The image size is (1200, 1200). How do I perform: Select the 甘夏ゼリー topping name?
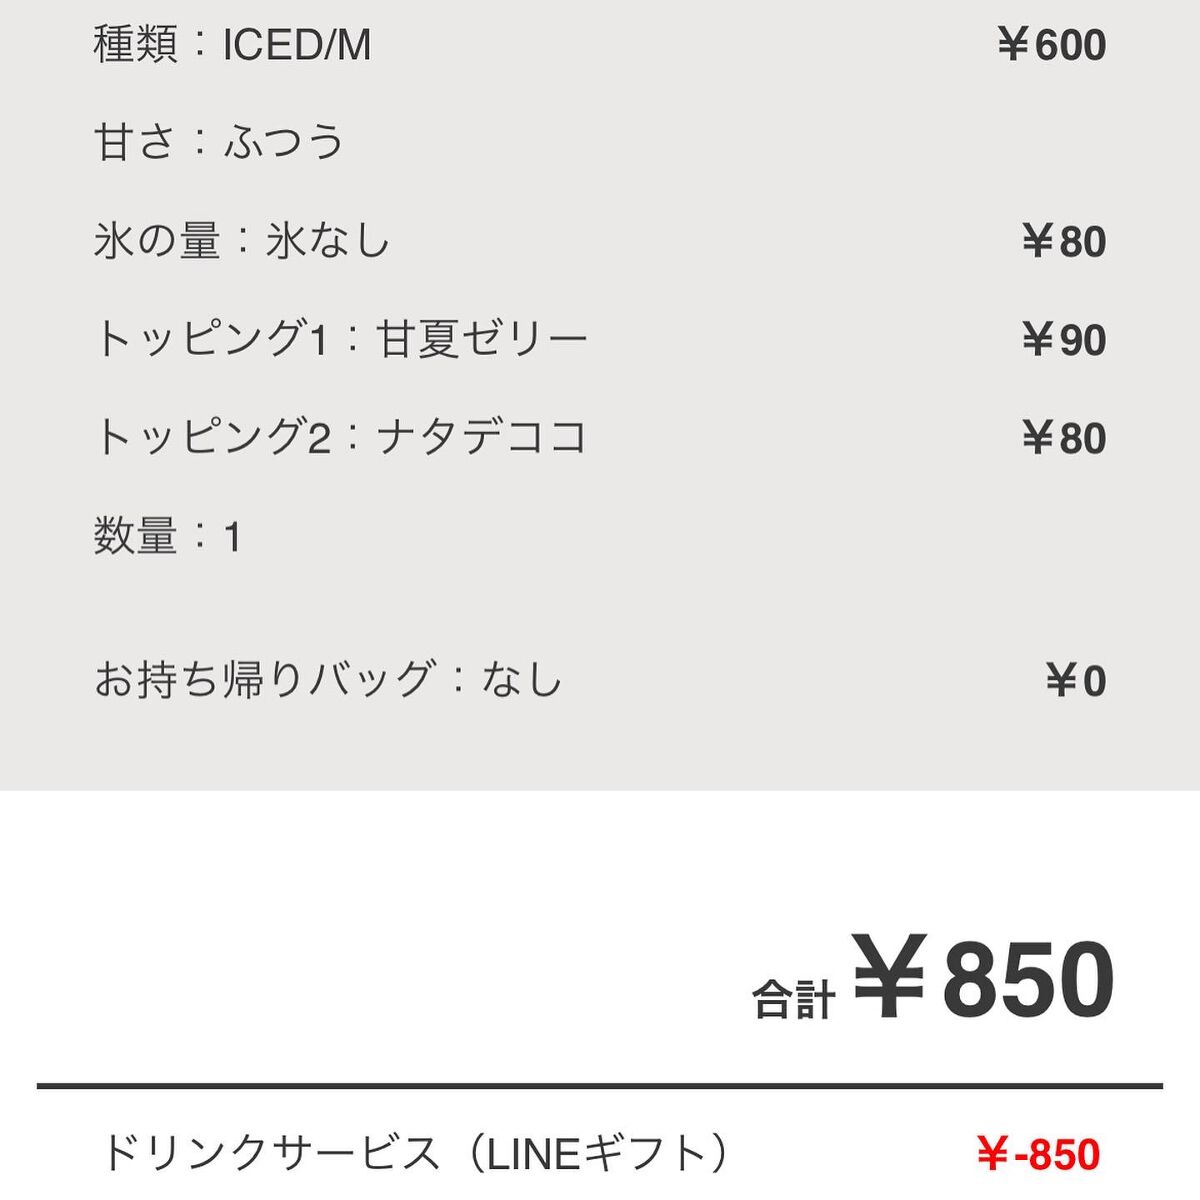pyautogui.click(x=482, y=340)
